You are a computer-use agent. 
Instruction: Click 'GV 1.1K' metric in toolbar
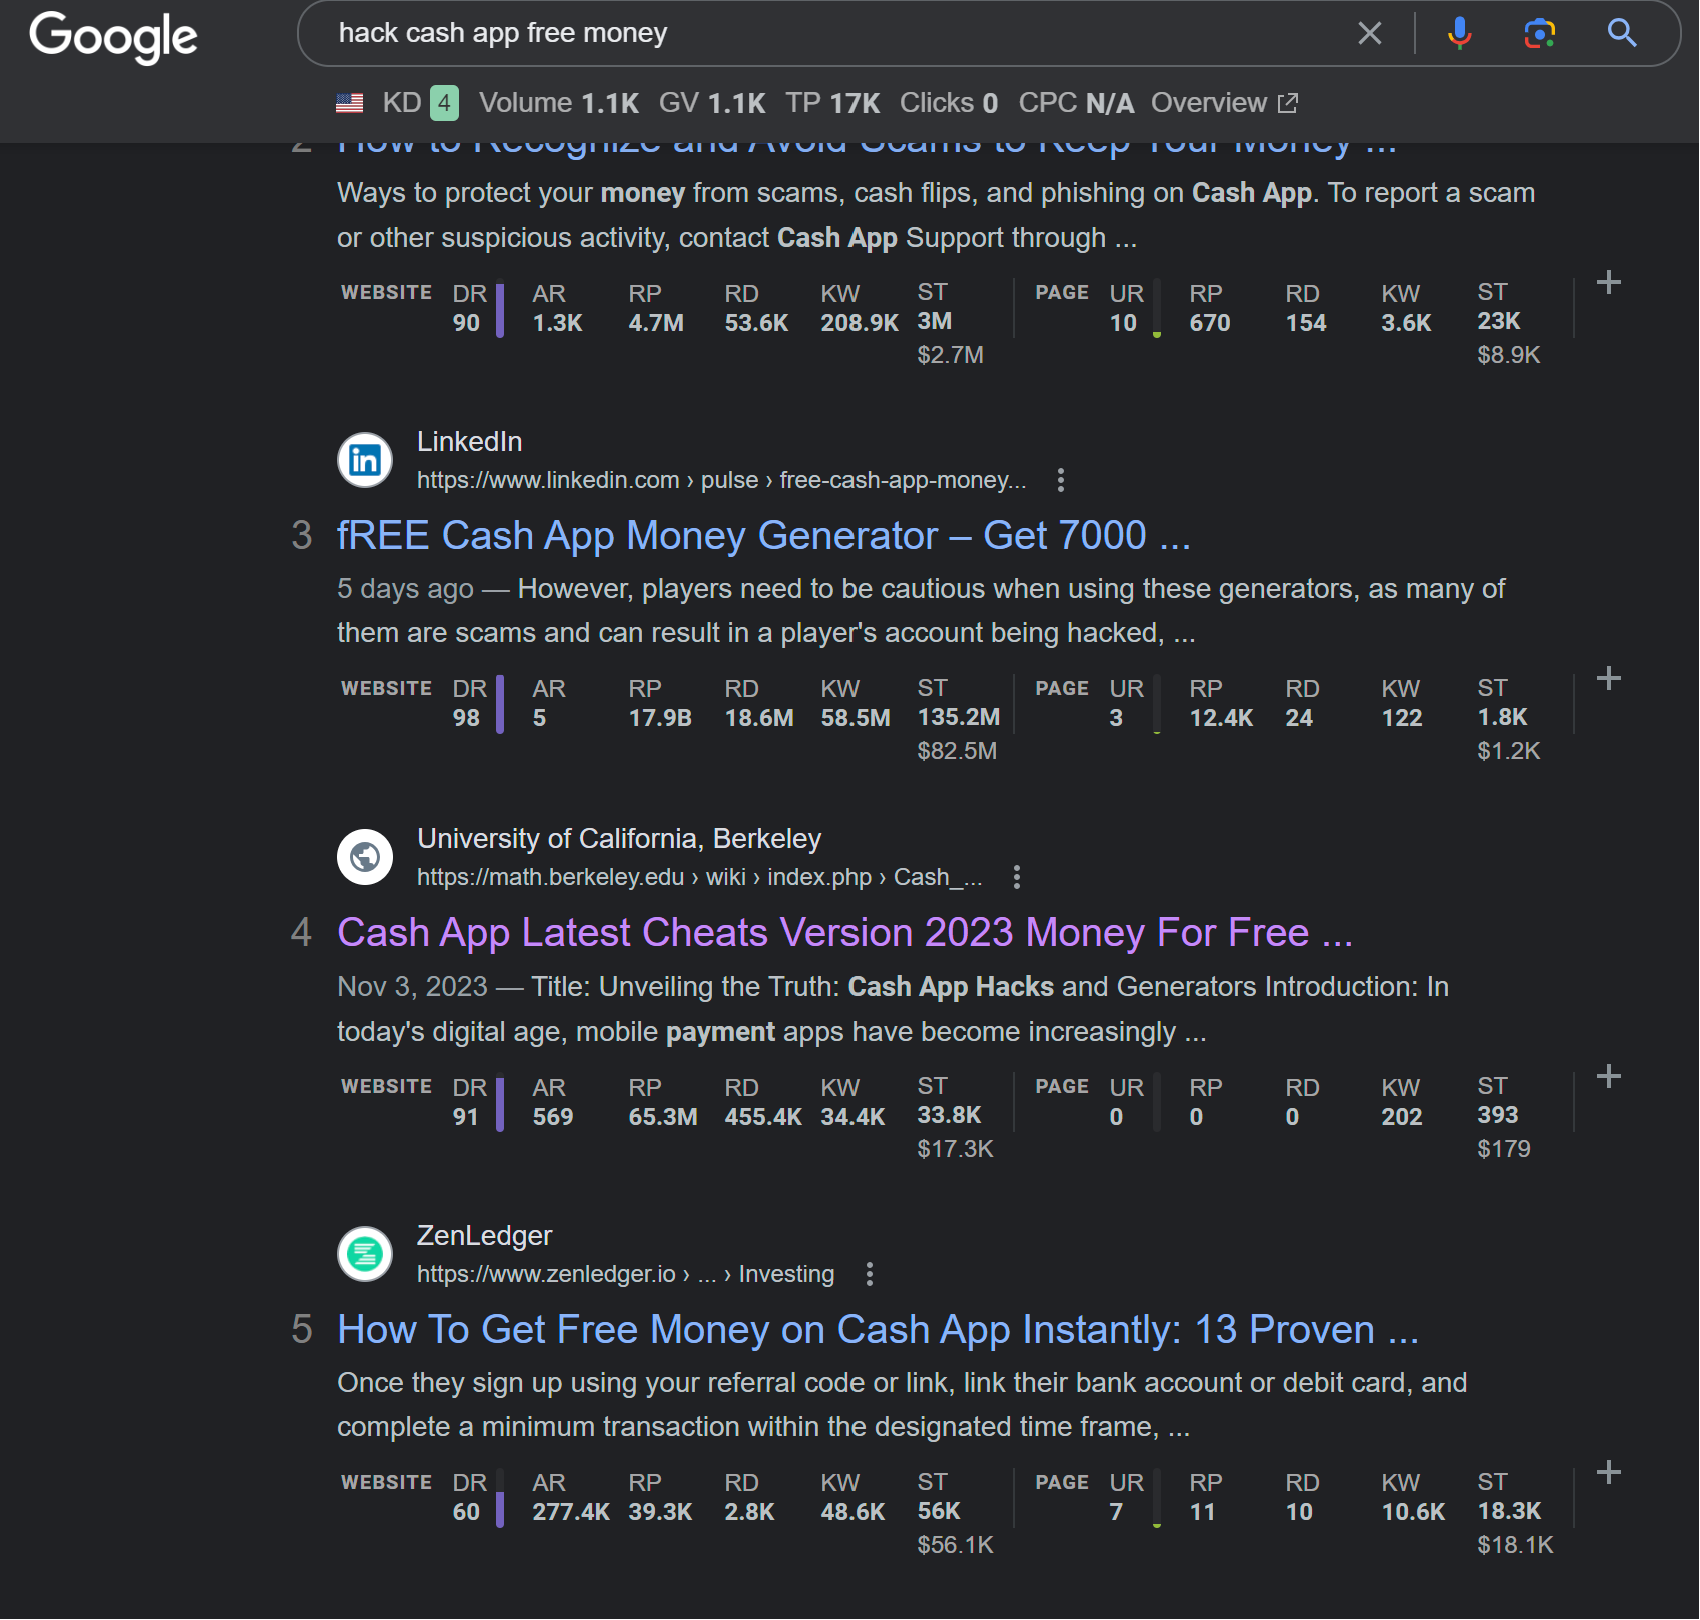pos(712,103)
